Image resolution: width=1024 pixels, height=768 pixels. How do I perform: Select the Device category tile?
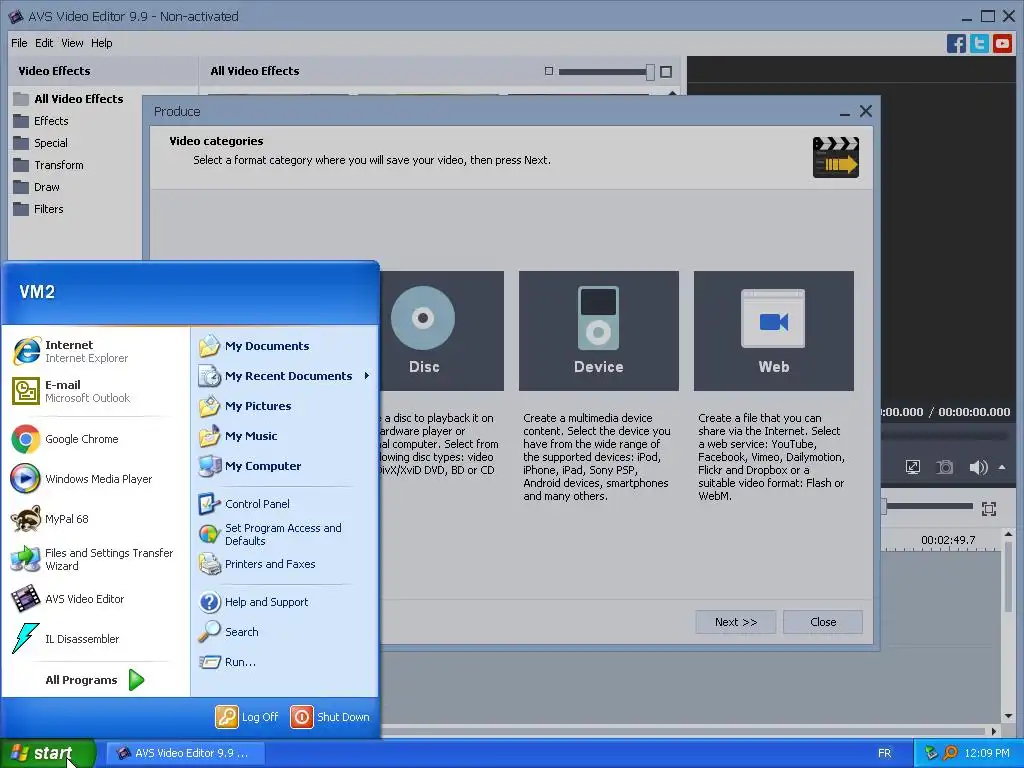click(598, 331)
